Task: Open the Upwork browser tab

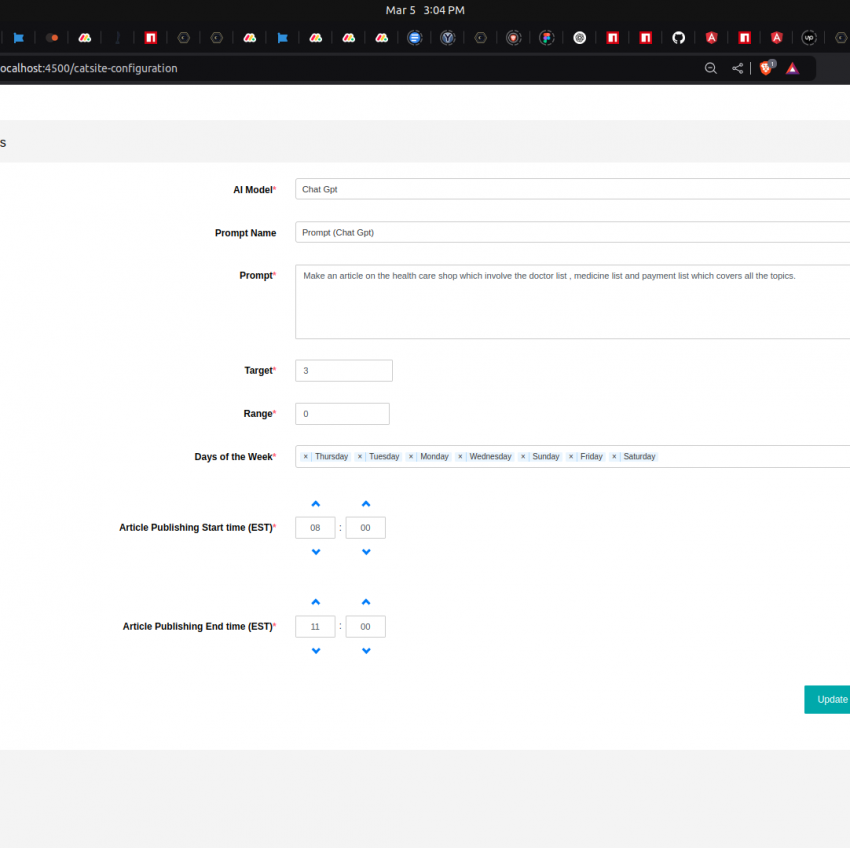Action: 809,37
